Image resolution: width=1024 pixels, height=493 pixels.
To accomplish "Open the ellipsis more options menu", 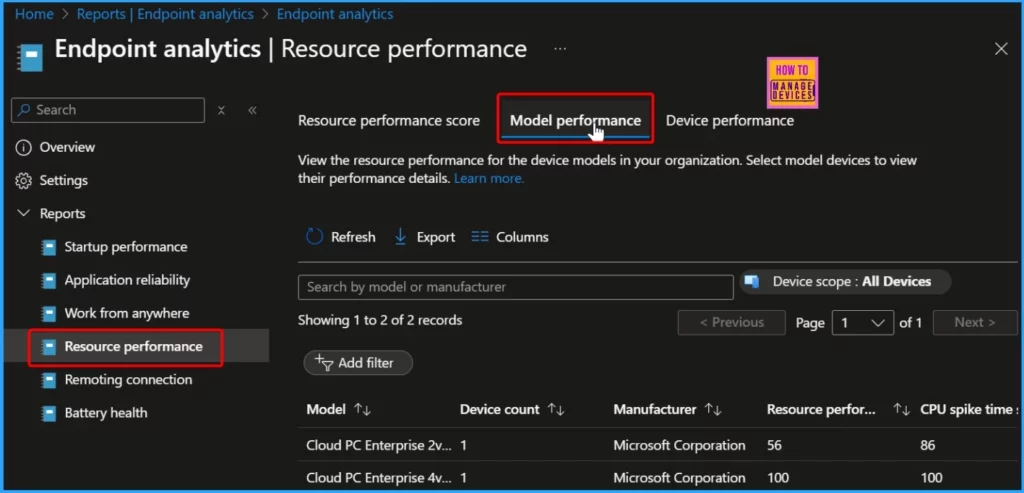I will tap(560, 49).
